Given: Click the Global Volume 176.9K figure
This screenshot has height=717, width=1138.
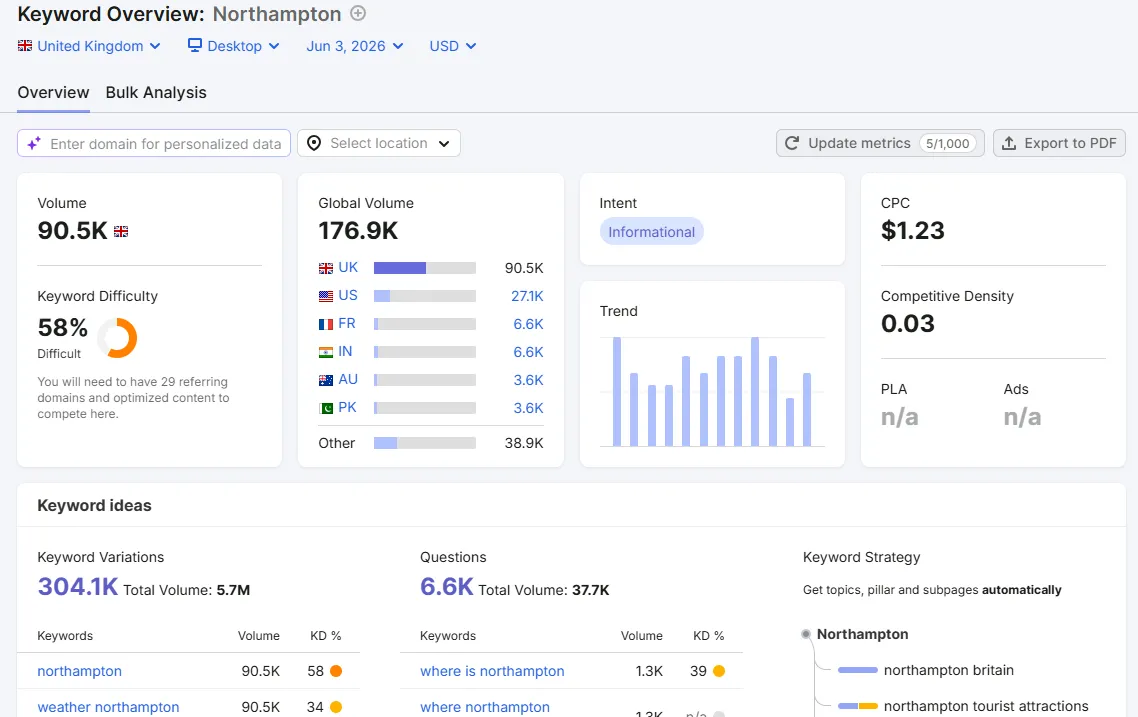Looking at the screenshot, I should [358, 231].
